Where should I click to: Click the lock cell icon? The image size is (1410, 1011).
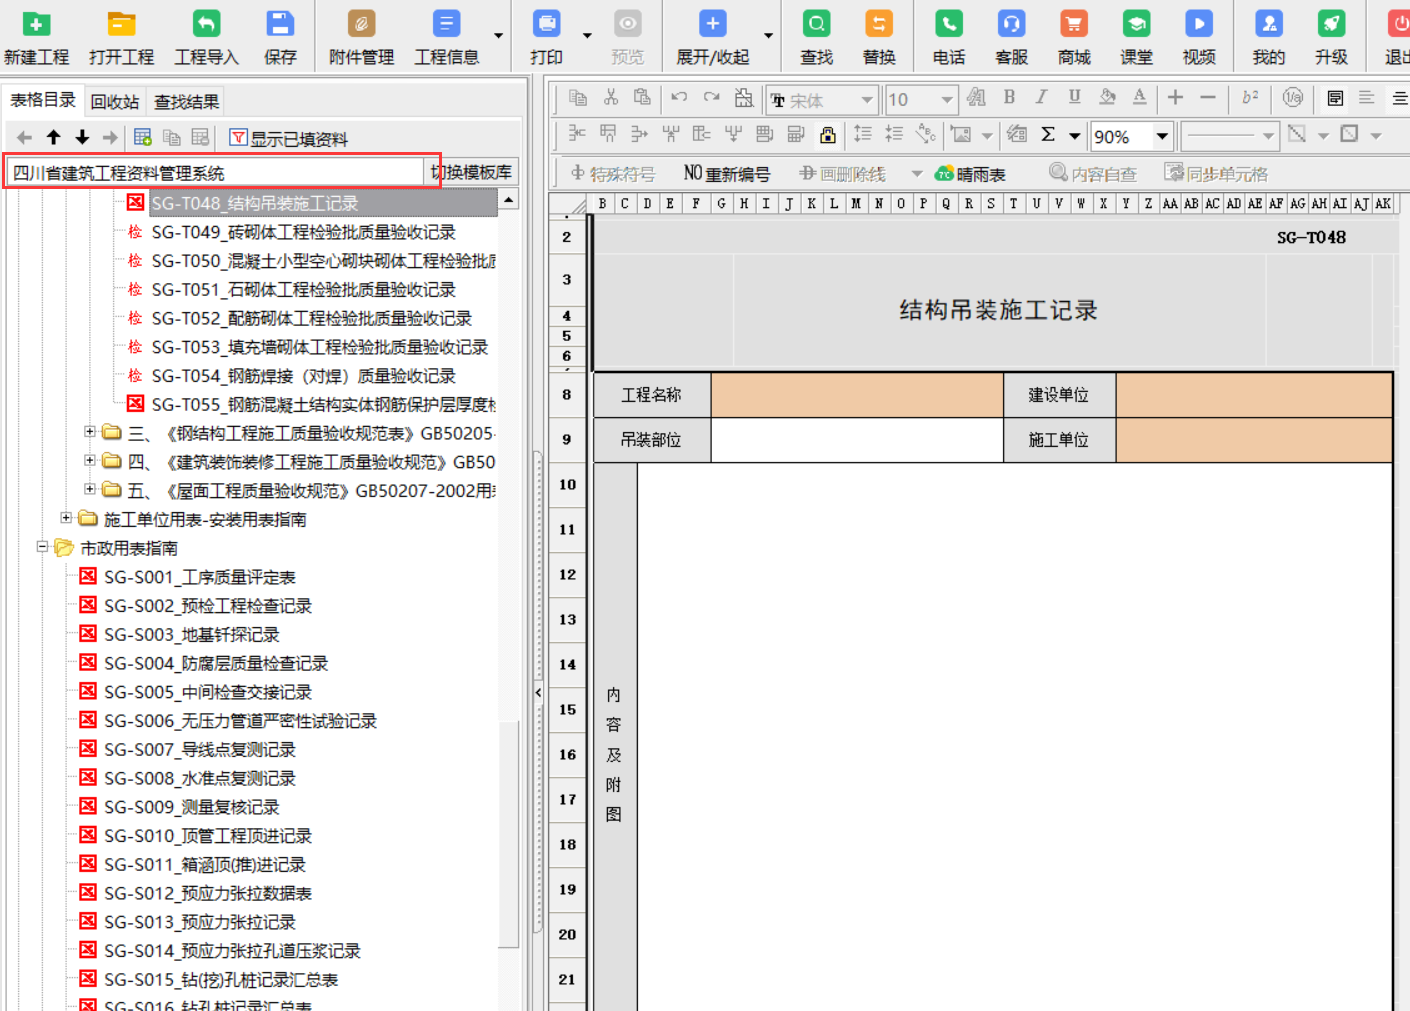click(828, 134)
